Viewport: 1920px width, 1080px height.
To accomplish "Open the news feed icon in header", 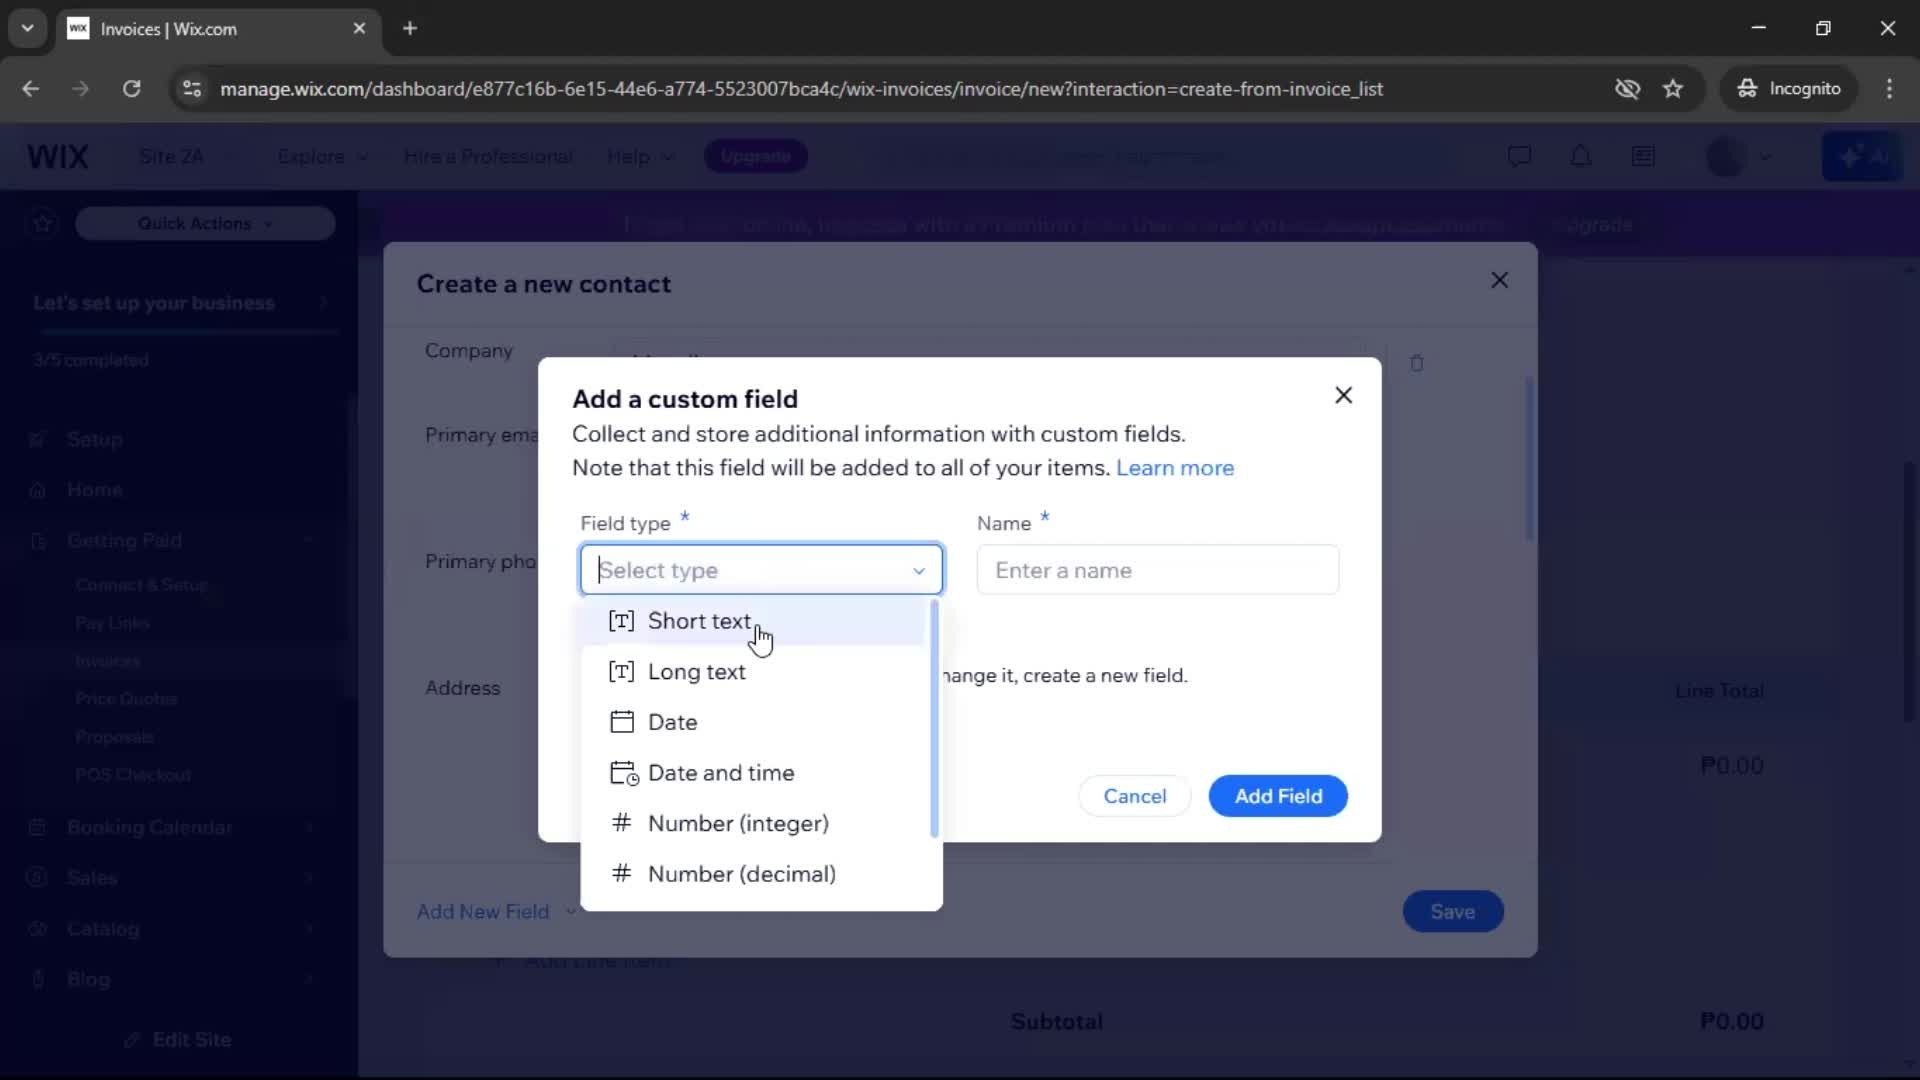I will [1642, 156].
